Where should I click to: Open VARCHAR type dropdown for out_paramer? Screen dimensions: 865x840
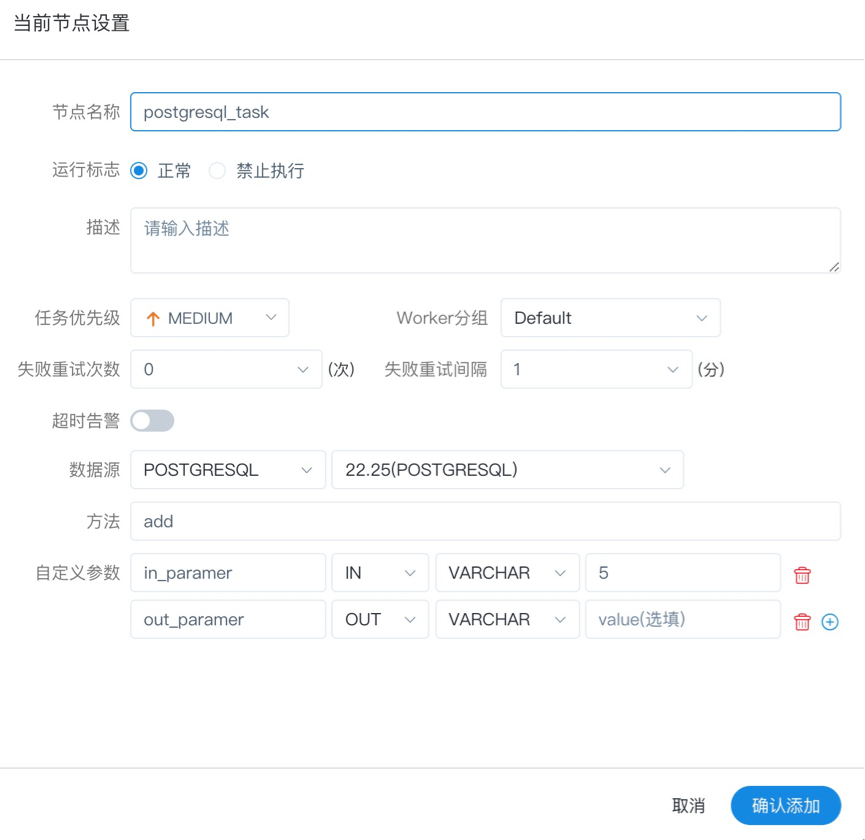(507, 620)
